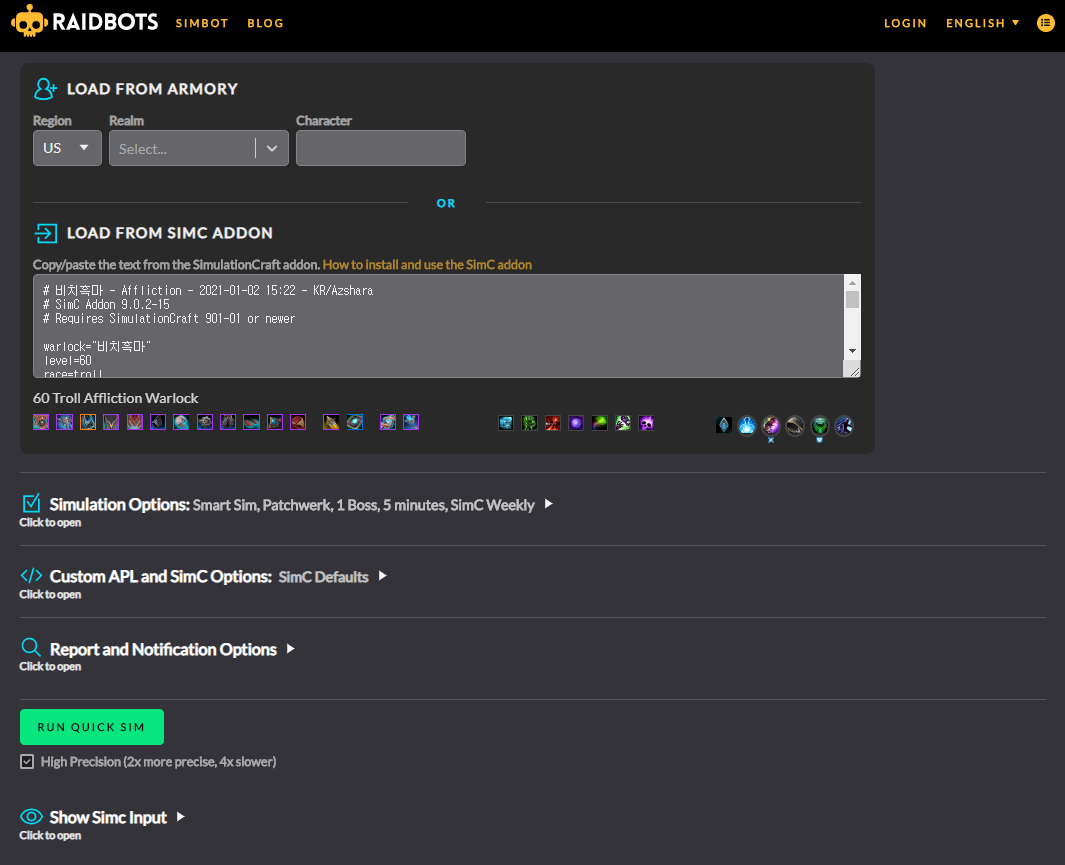Select the orange-bordered legendary shoulder item icon
The height and width of the screenshot is (865, 1065).
[x=88, y=422]
